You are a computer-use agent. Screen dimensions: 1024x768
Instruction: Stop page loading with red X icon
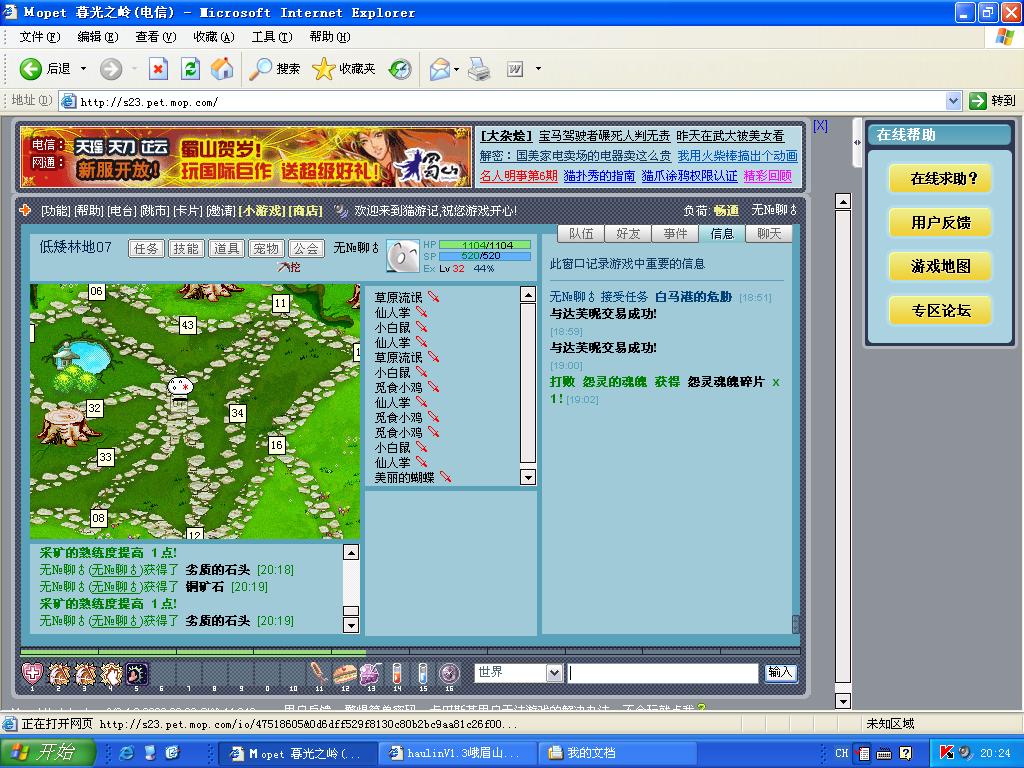[158, 69]
